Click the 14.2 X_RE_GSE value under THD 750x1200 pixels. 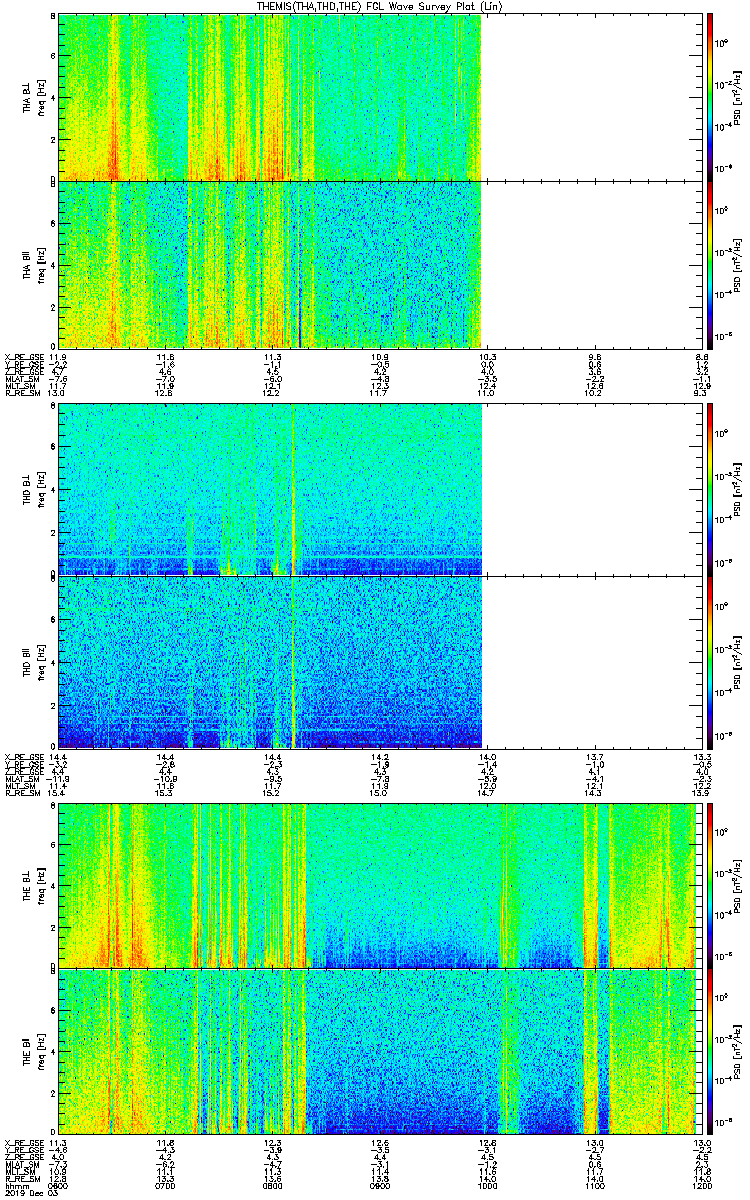380,756
